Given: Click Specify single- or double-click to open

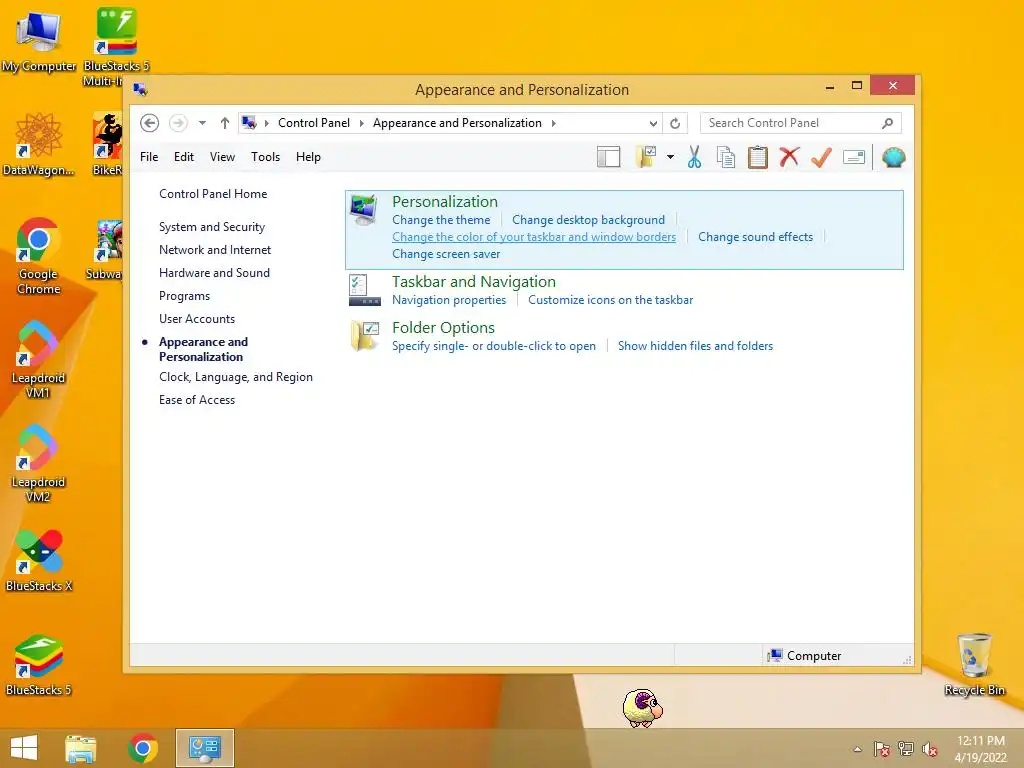Looking at the screenshot, I should click(494, 346).
